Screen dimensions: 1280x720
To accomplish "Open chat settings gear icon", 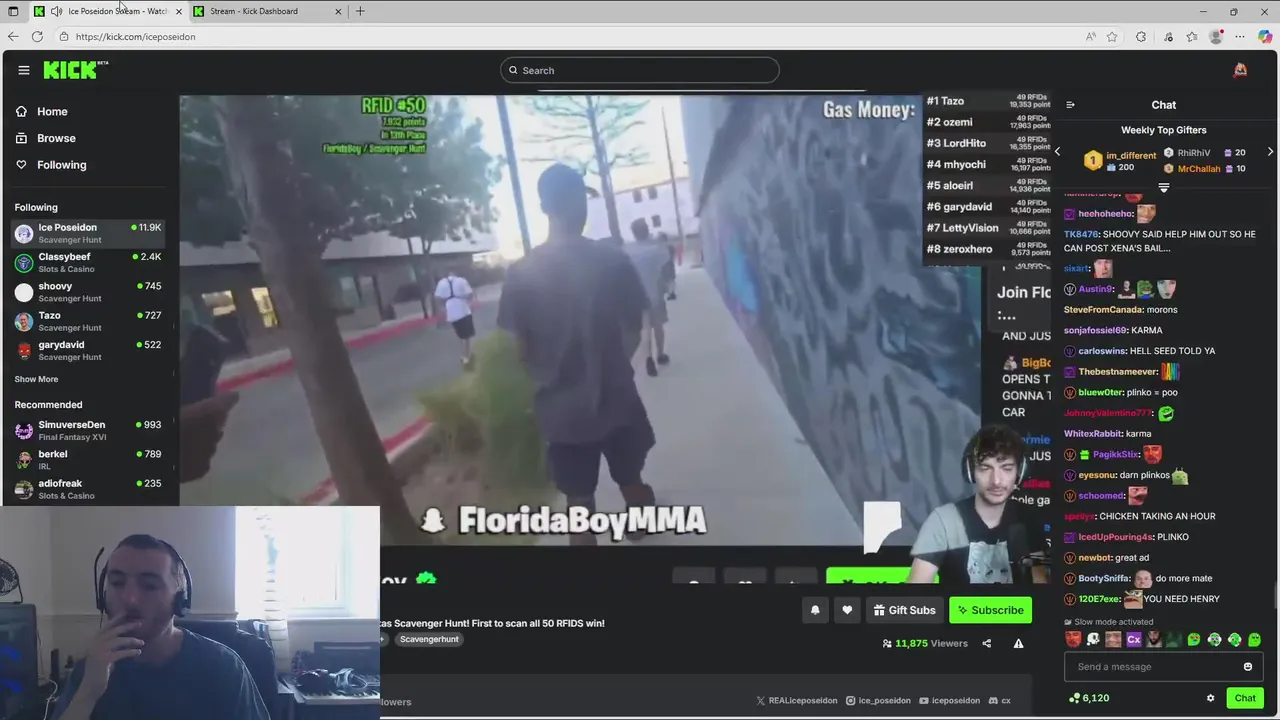I will (1210, 698).
